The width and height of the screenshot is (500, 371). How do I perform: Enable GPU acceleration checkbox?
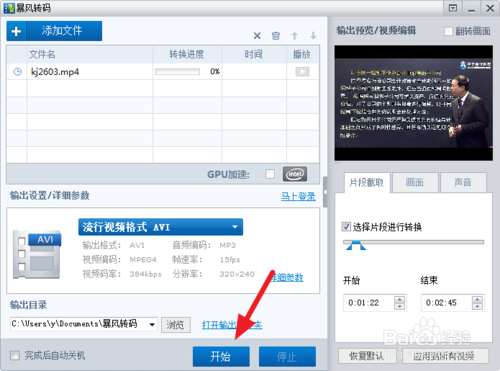270,174
